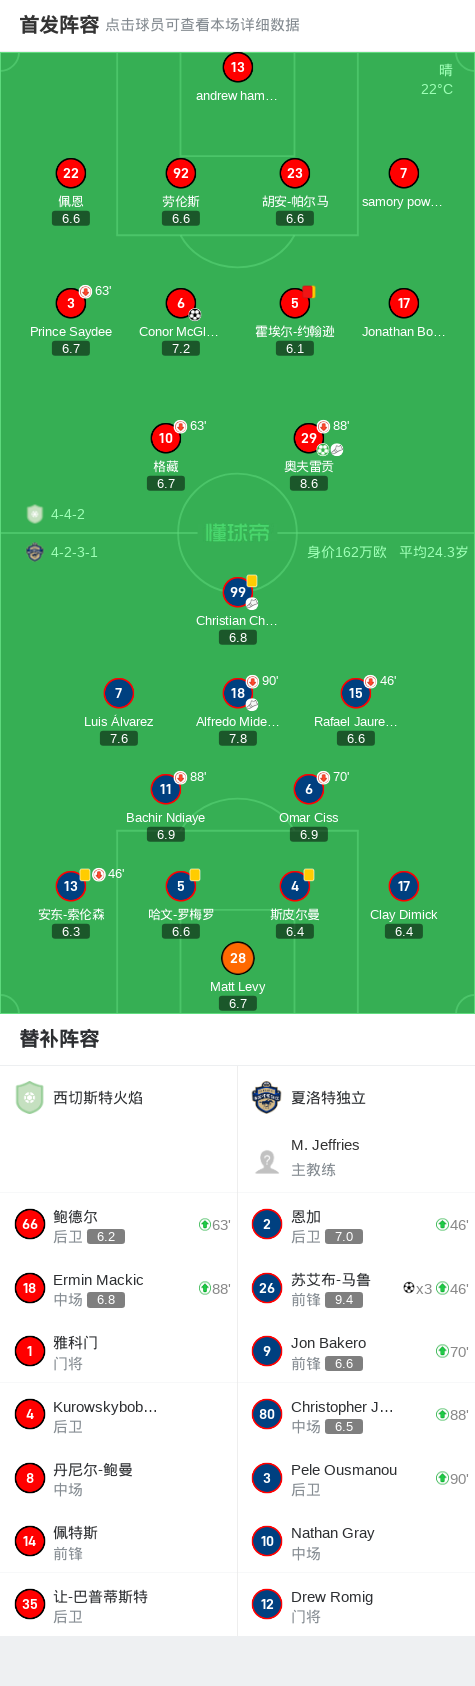Select 4-2-3-1 formation label

tap(74, 552)
